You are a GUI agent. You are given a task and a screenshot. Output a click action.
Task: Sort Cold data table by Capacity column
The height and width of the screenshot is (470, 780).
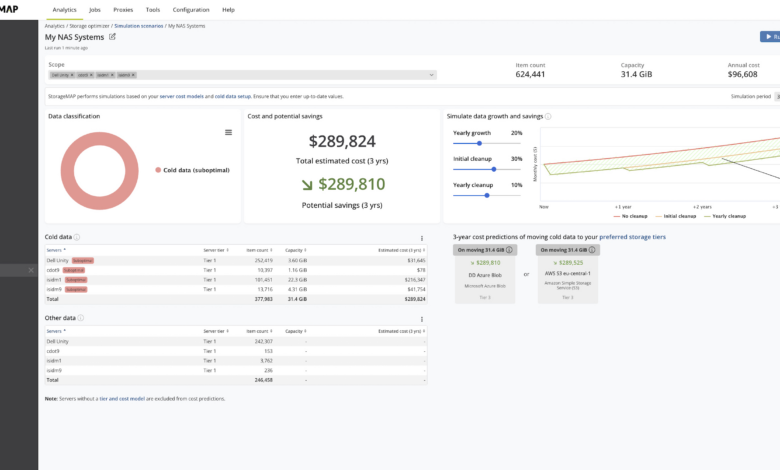point(296,250)
